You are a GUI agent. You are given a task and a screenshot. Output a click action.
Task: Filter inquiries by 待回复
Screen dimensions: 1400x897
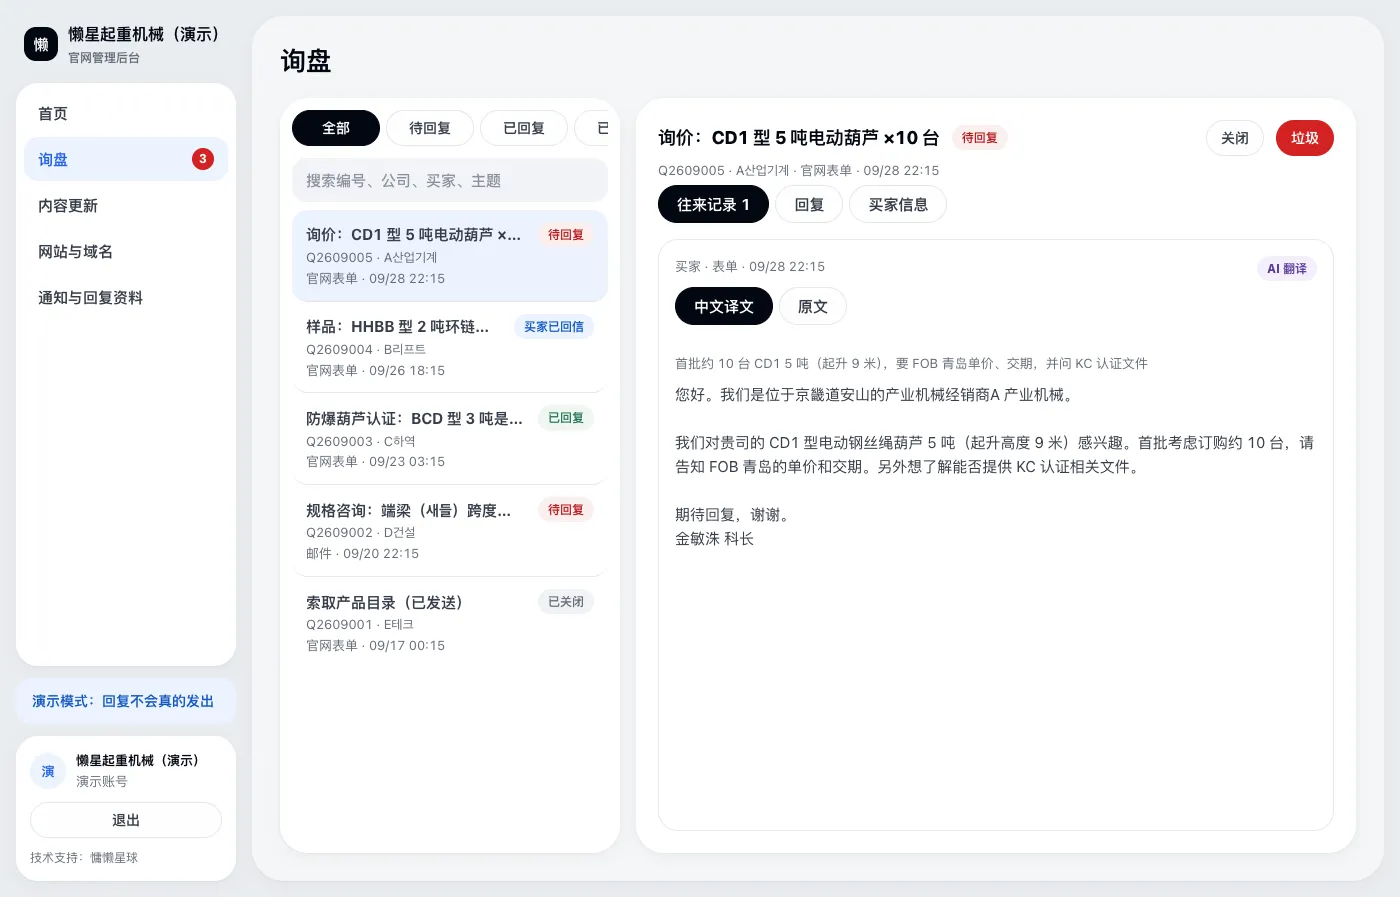click(x=430, y=128)
